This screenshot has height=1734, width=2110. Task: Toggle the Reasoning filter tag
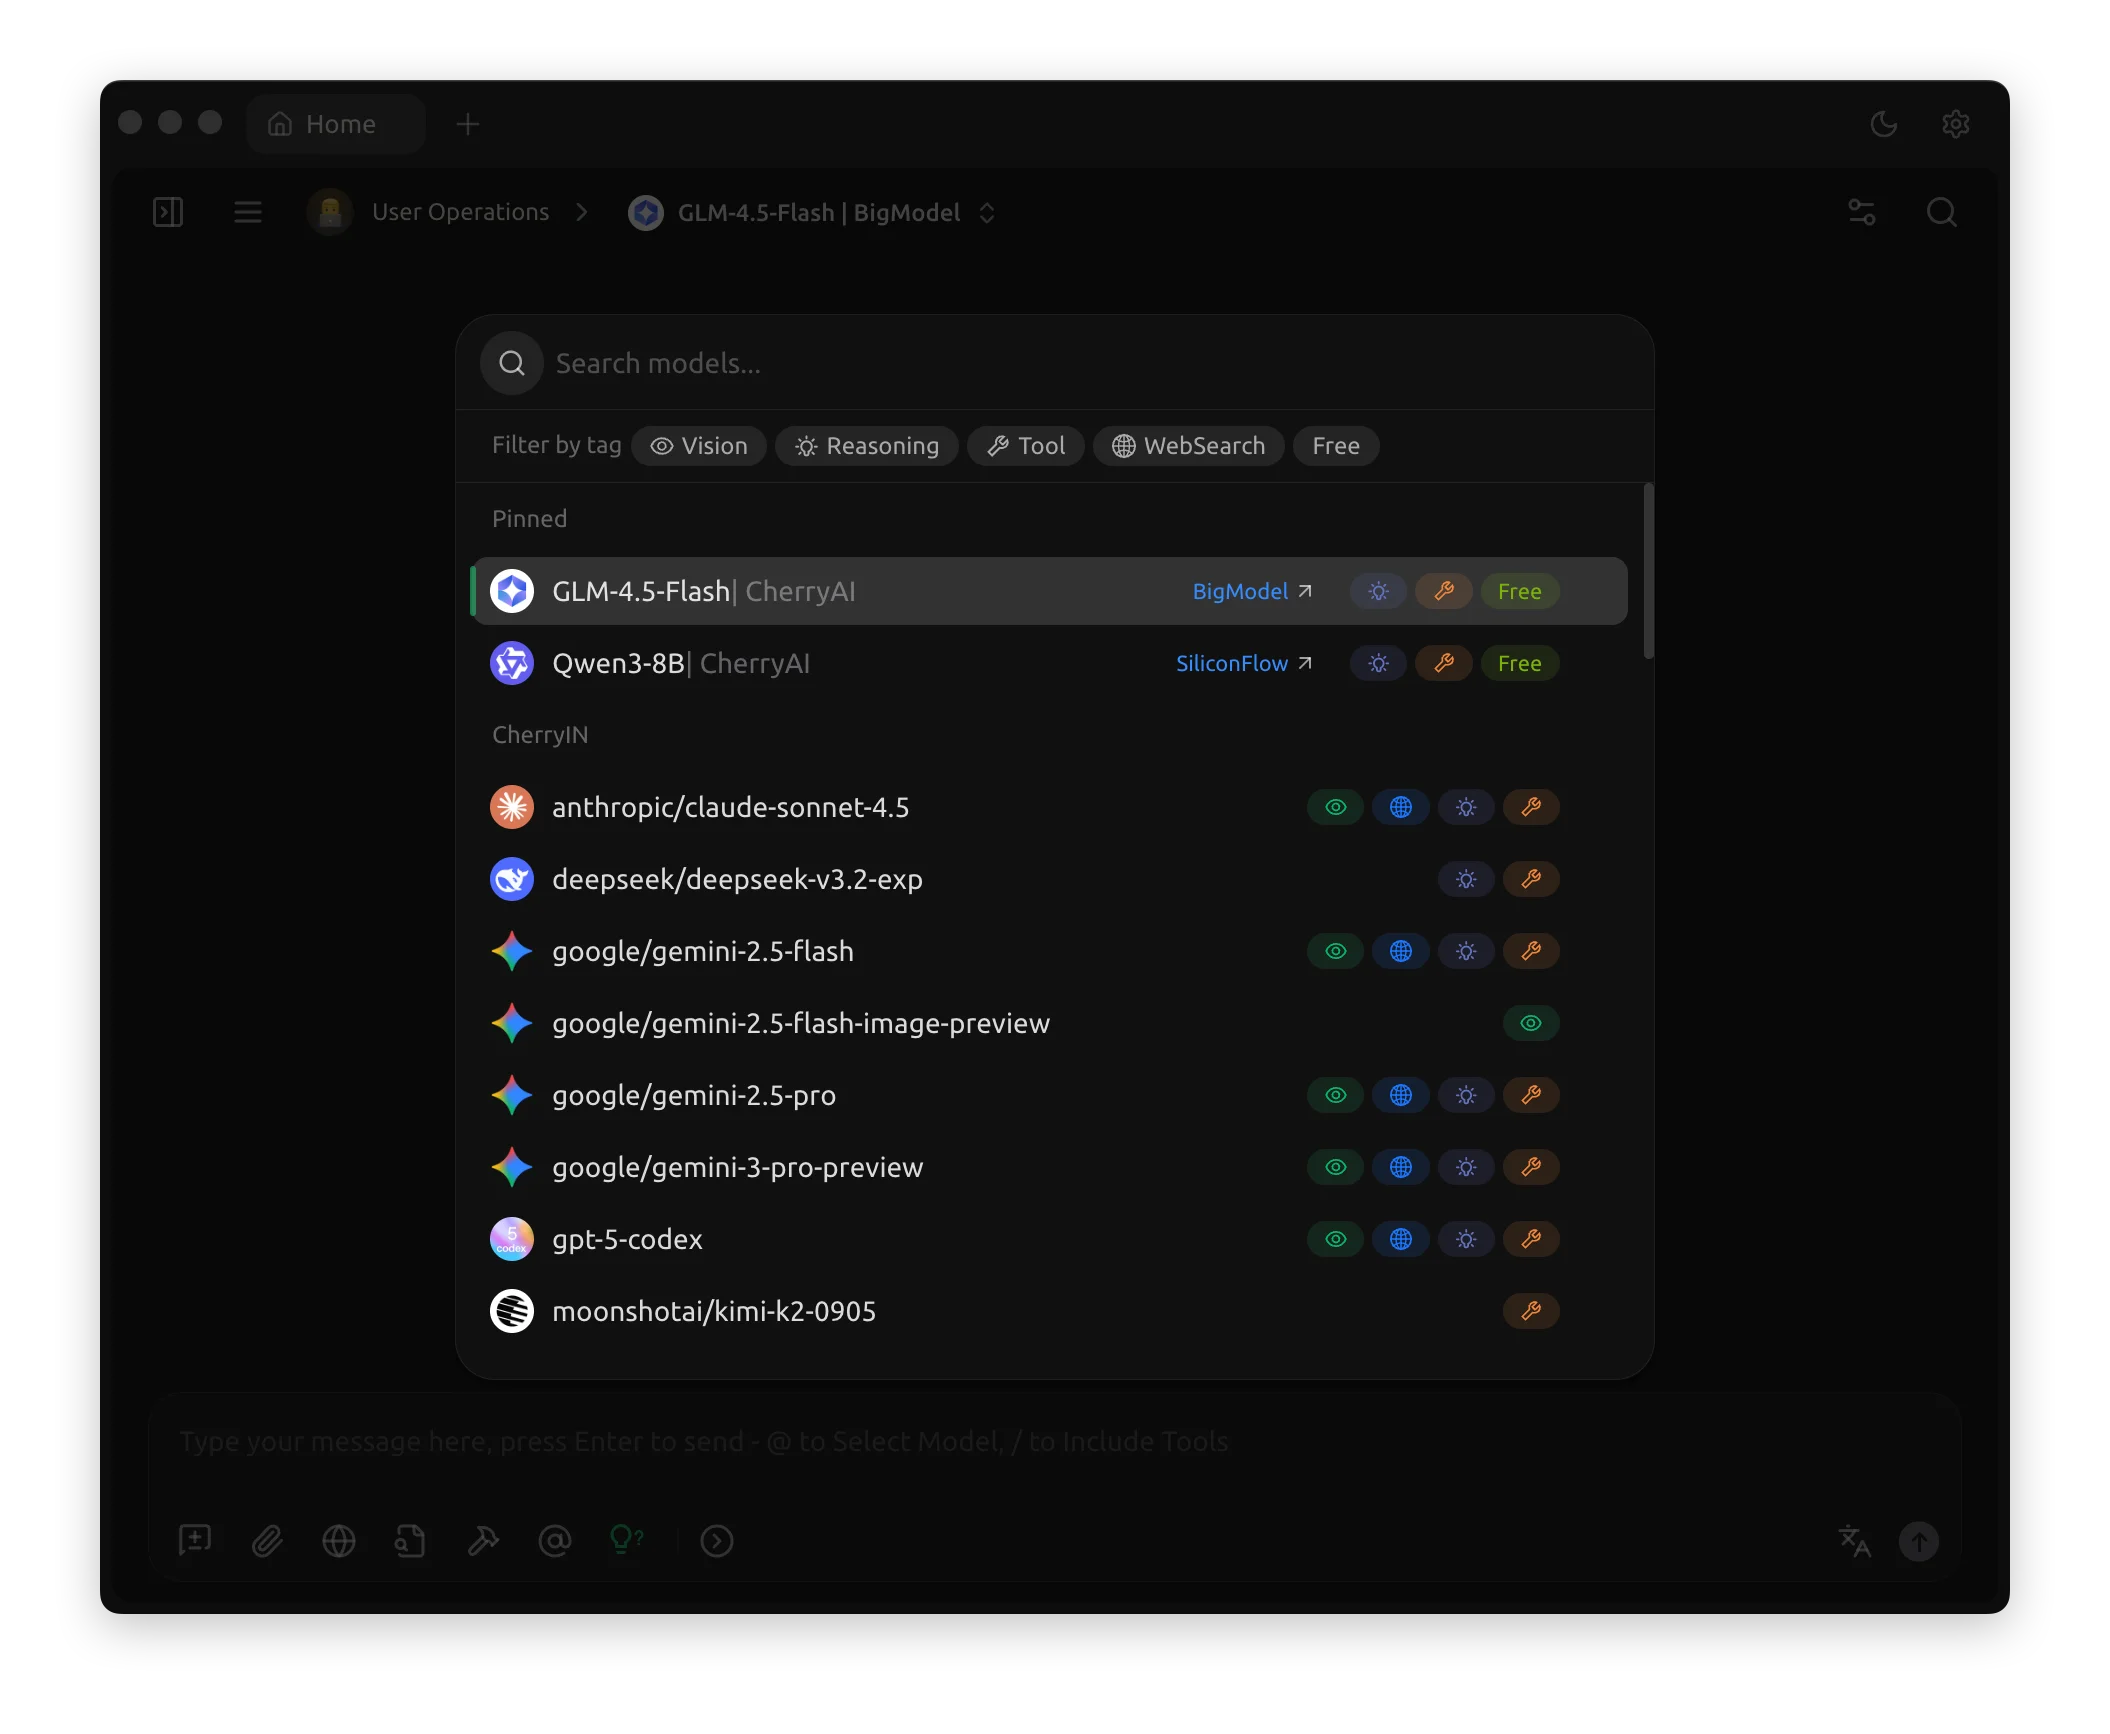pos(867,446)
